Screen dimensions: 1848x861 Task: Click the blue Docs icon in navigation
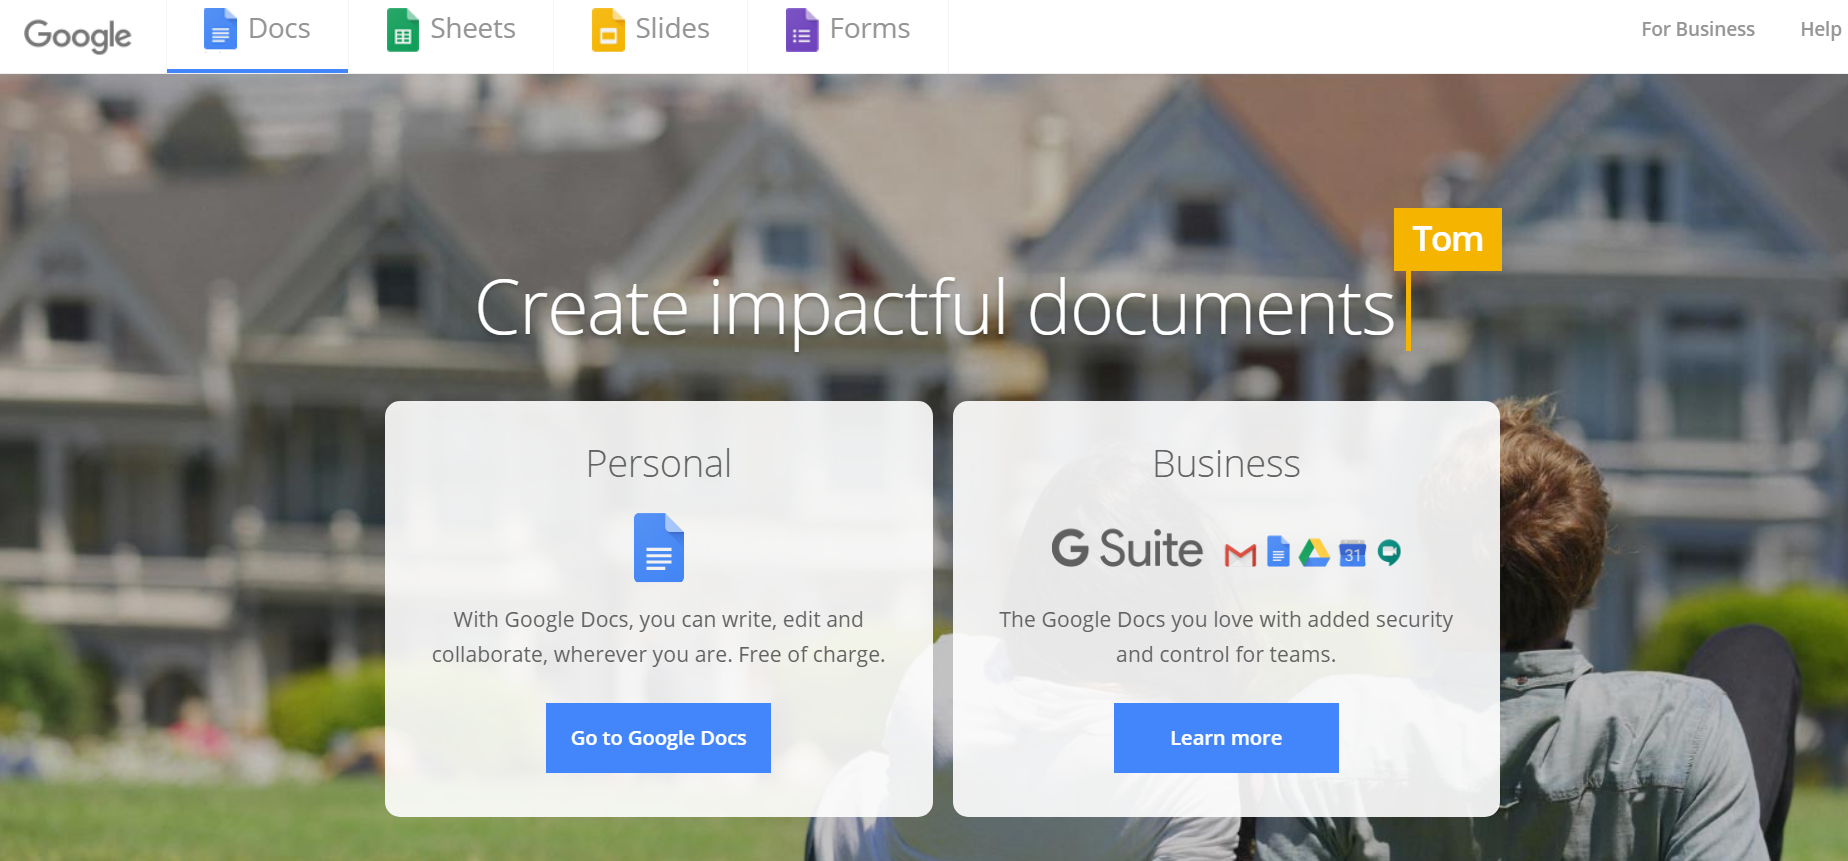pyautogui.click(x=220, y=29)
